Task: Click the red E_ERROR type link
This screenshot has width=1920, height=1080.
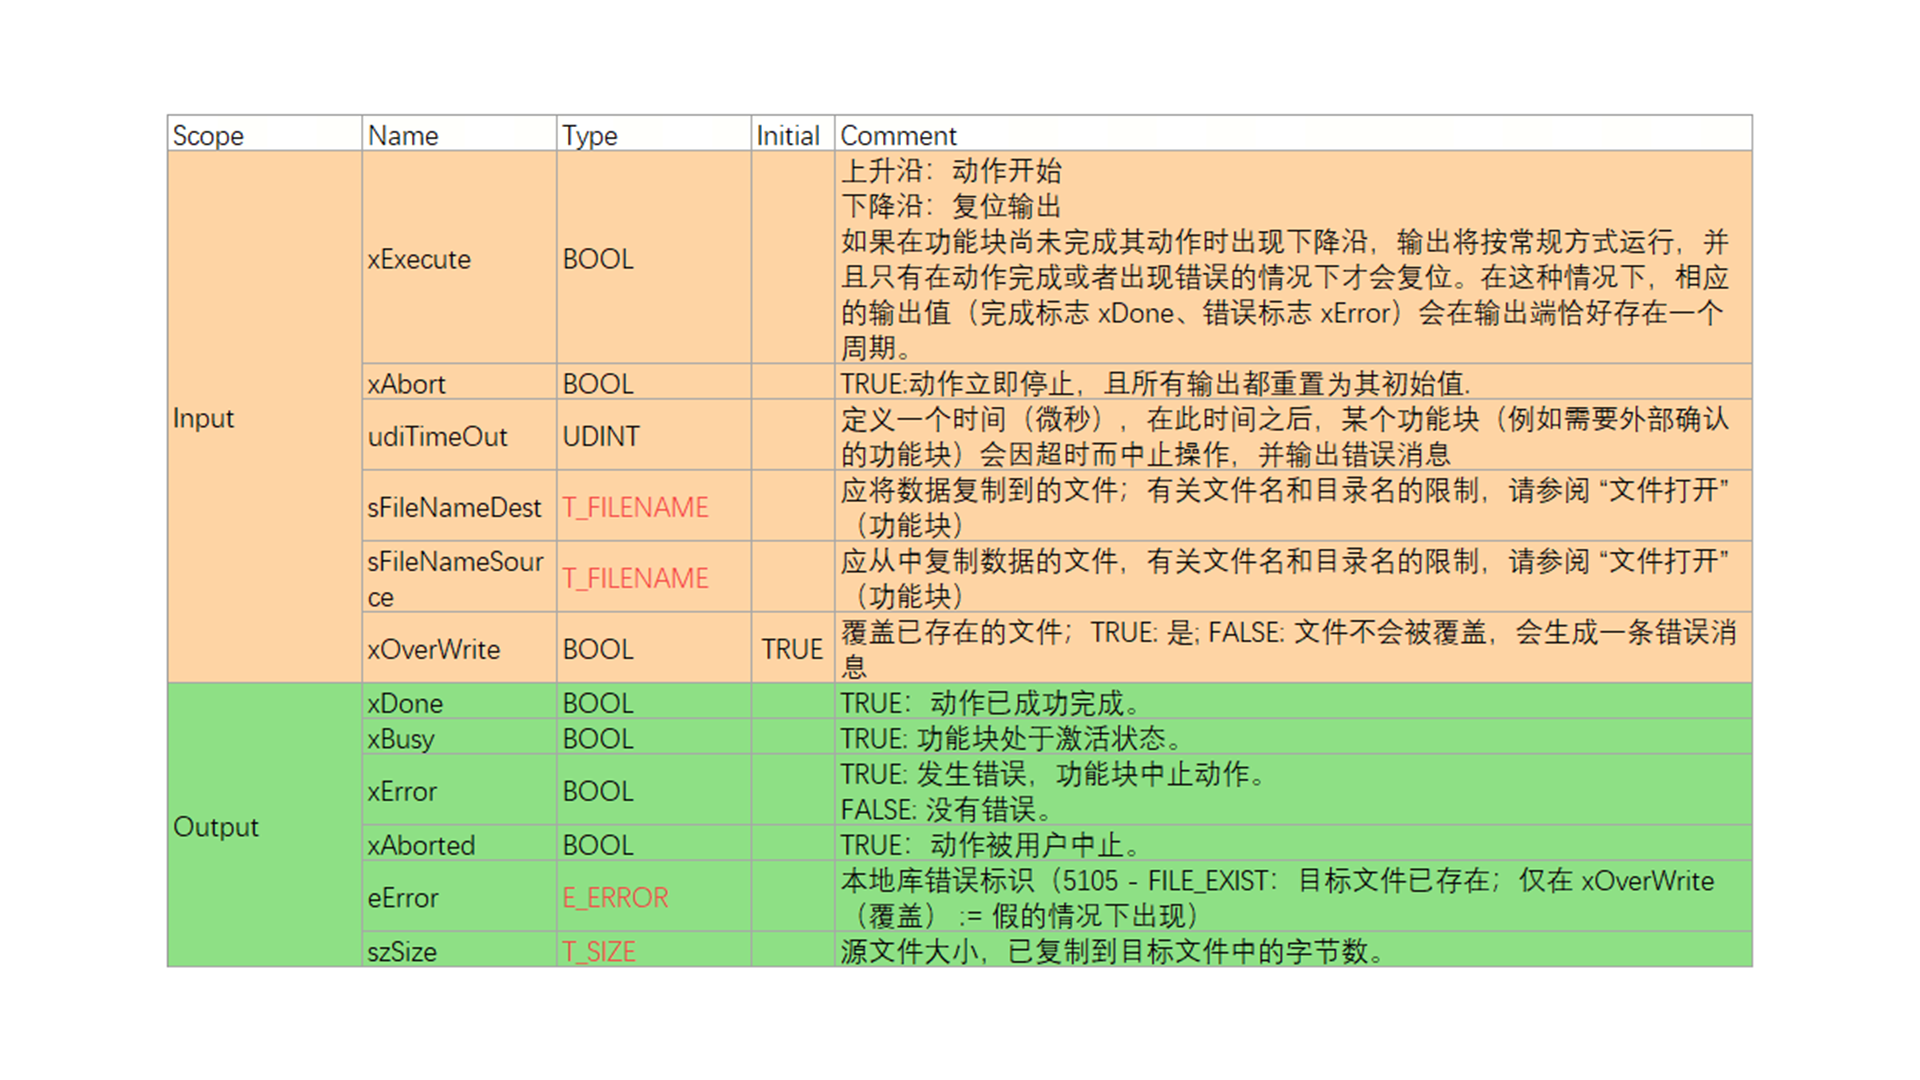Action: pyautogui.click(x=615, y=897)
